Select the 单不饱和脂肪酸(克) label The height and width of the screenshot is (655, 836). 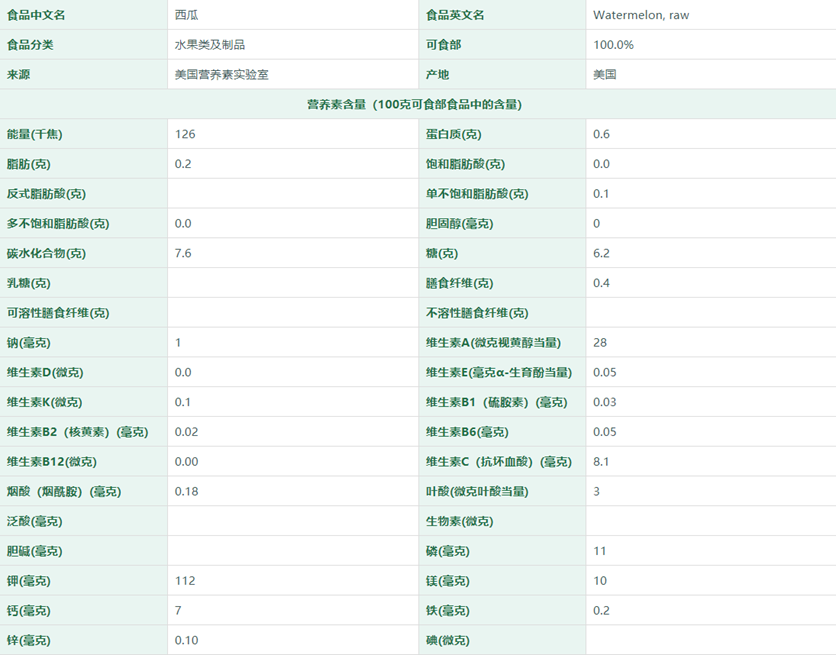tap(477, 194)
